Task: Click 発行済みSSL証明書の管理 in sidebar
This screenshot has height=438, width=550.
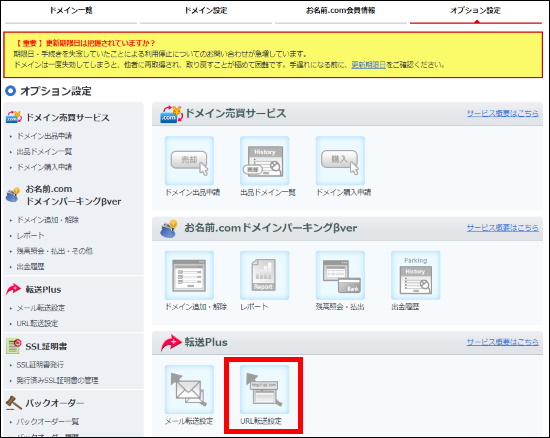Action: click(58, 380)
